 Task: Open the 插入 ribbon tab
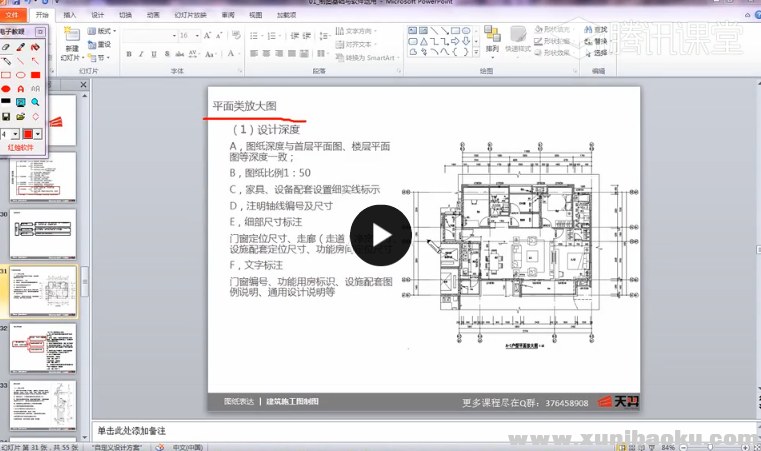coord(69,16)
